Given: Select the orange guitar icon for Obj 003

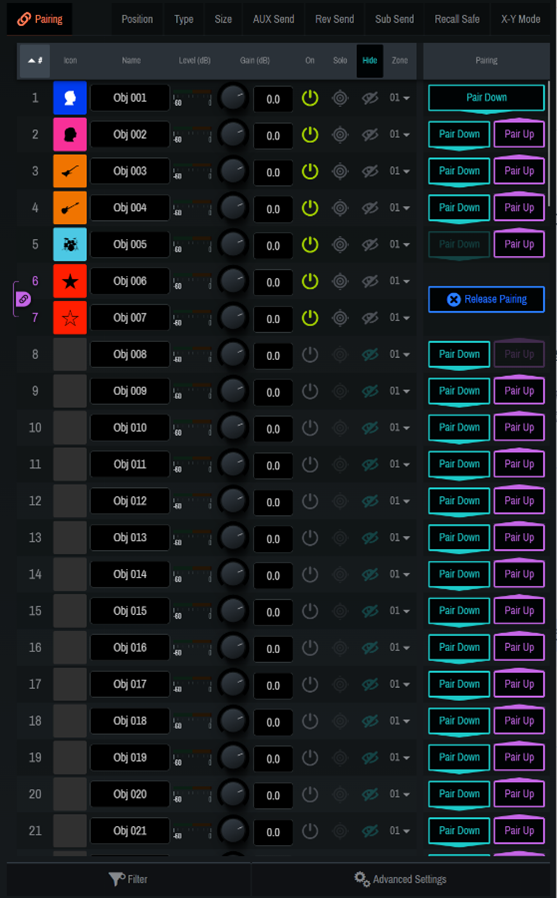Looking at the screenshot, I should coord(70,171).
